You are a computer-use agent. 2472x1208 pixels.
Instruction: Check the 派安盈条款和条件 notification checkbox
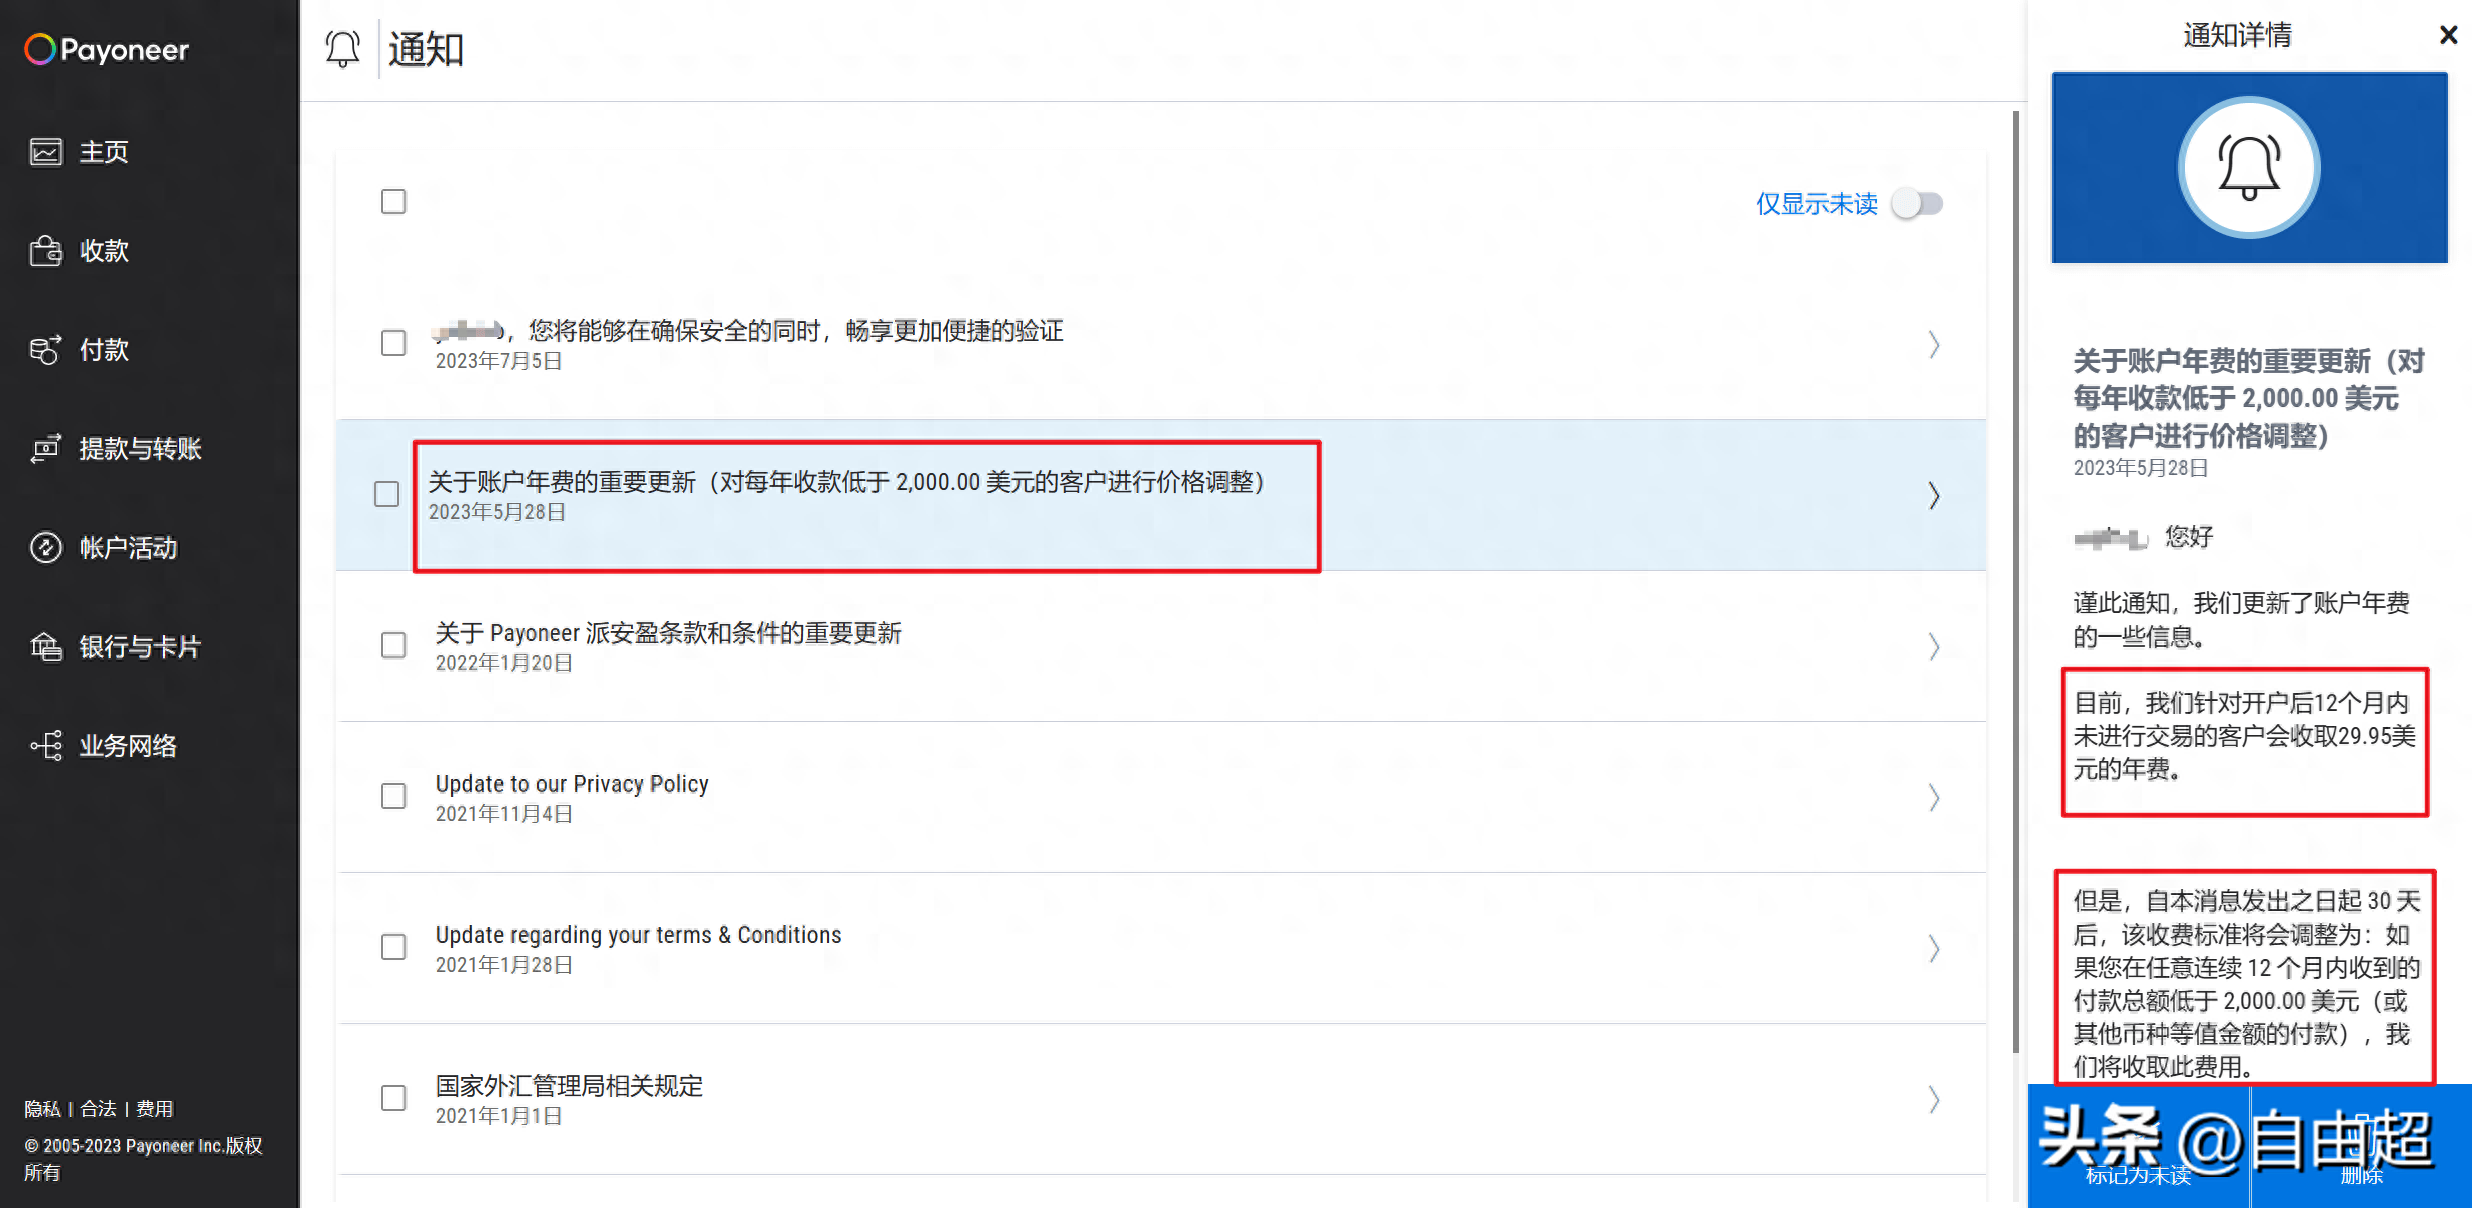(x=394, y=645)
